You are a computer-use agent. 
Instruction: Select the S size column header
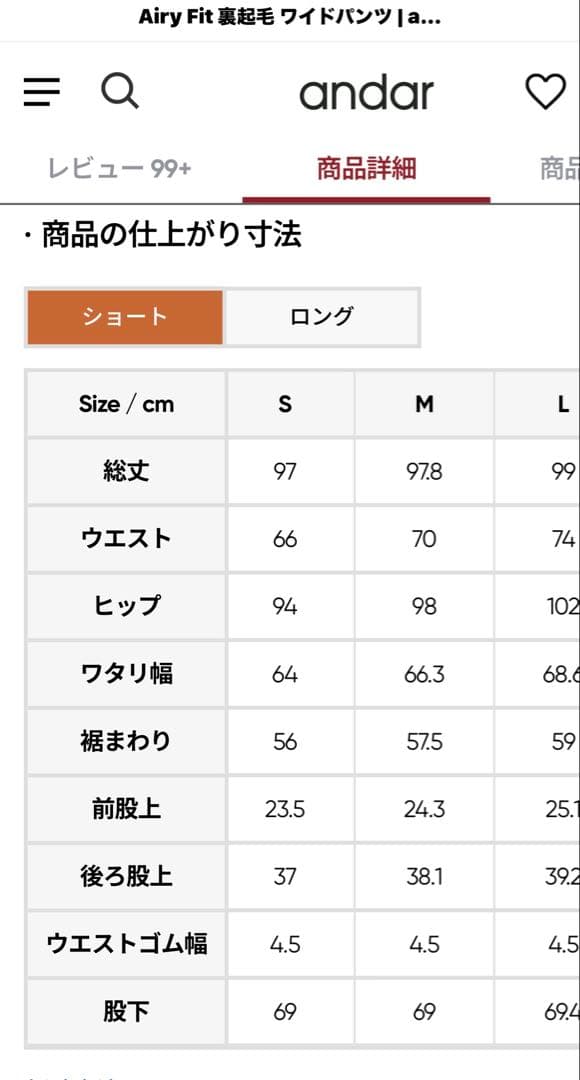[x=285, y=404]
